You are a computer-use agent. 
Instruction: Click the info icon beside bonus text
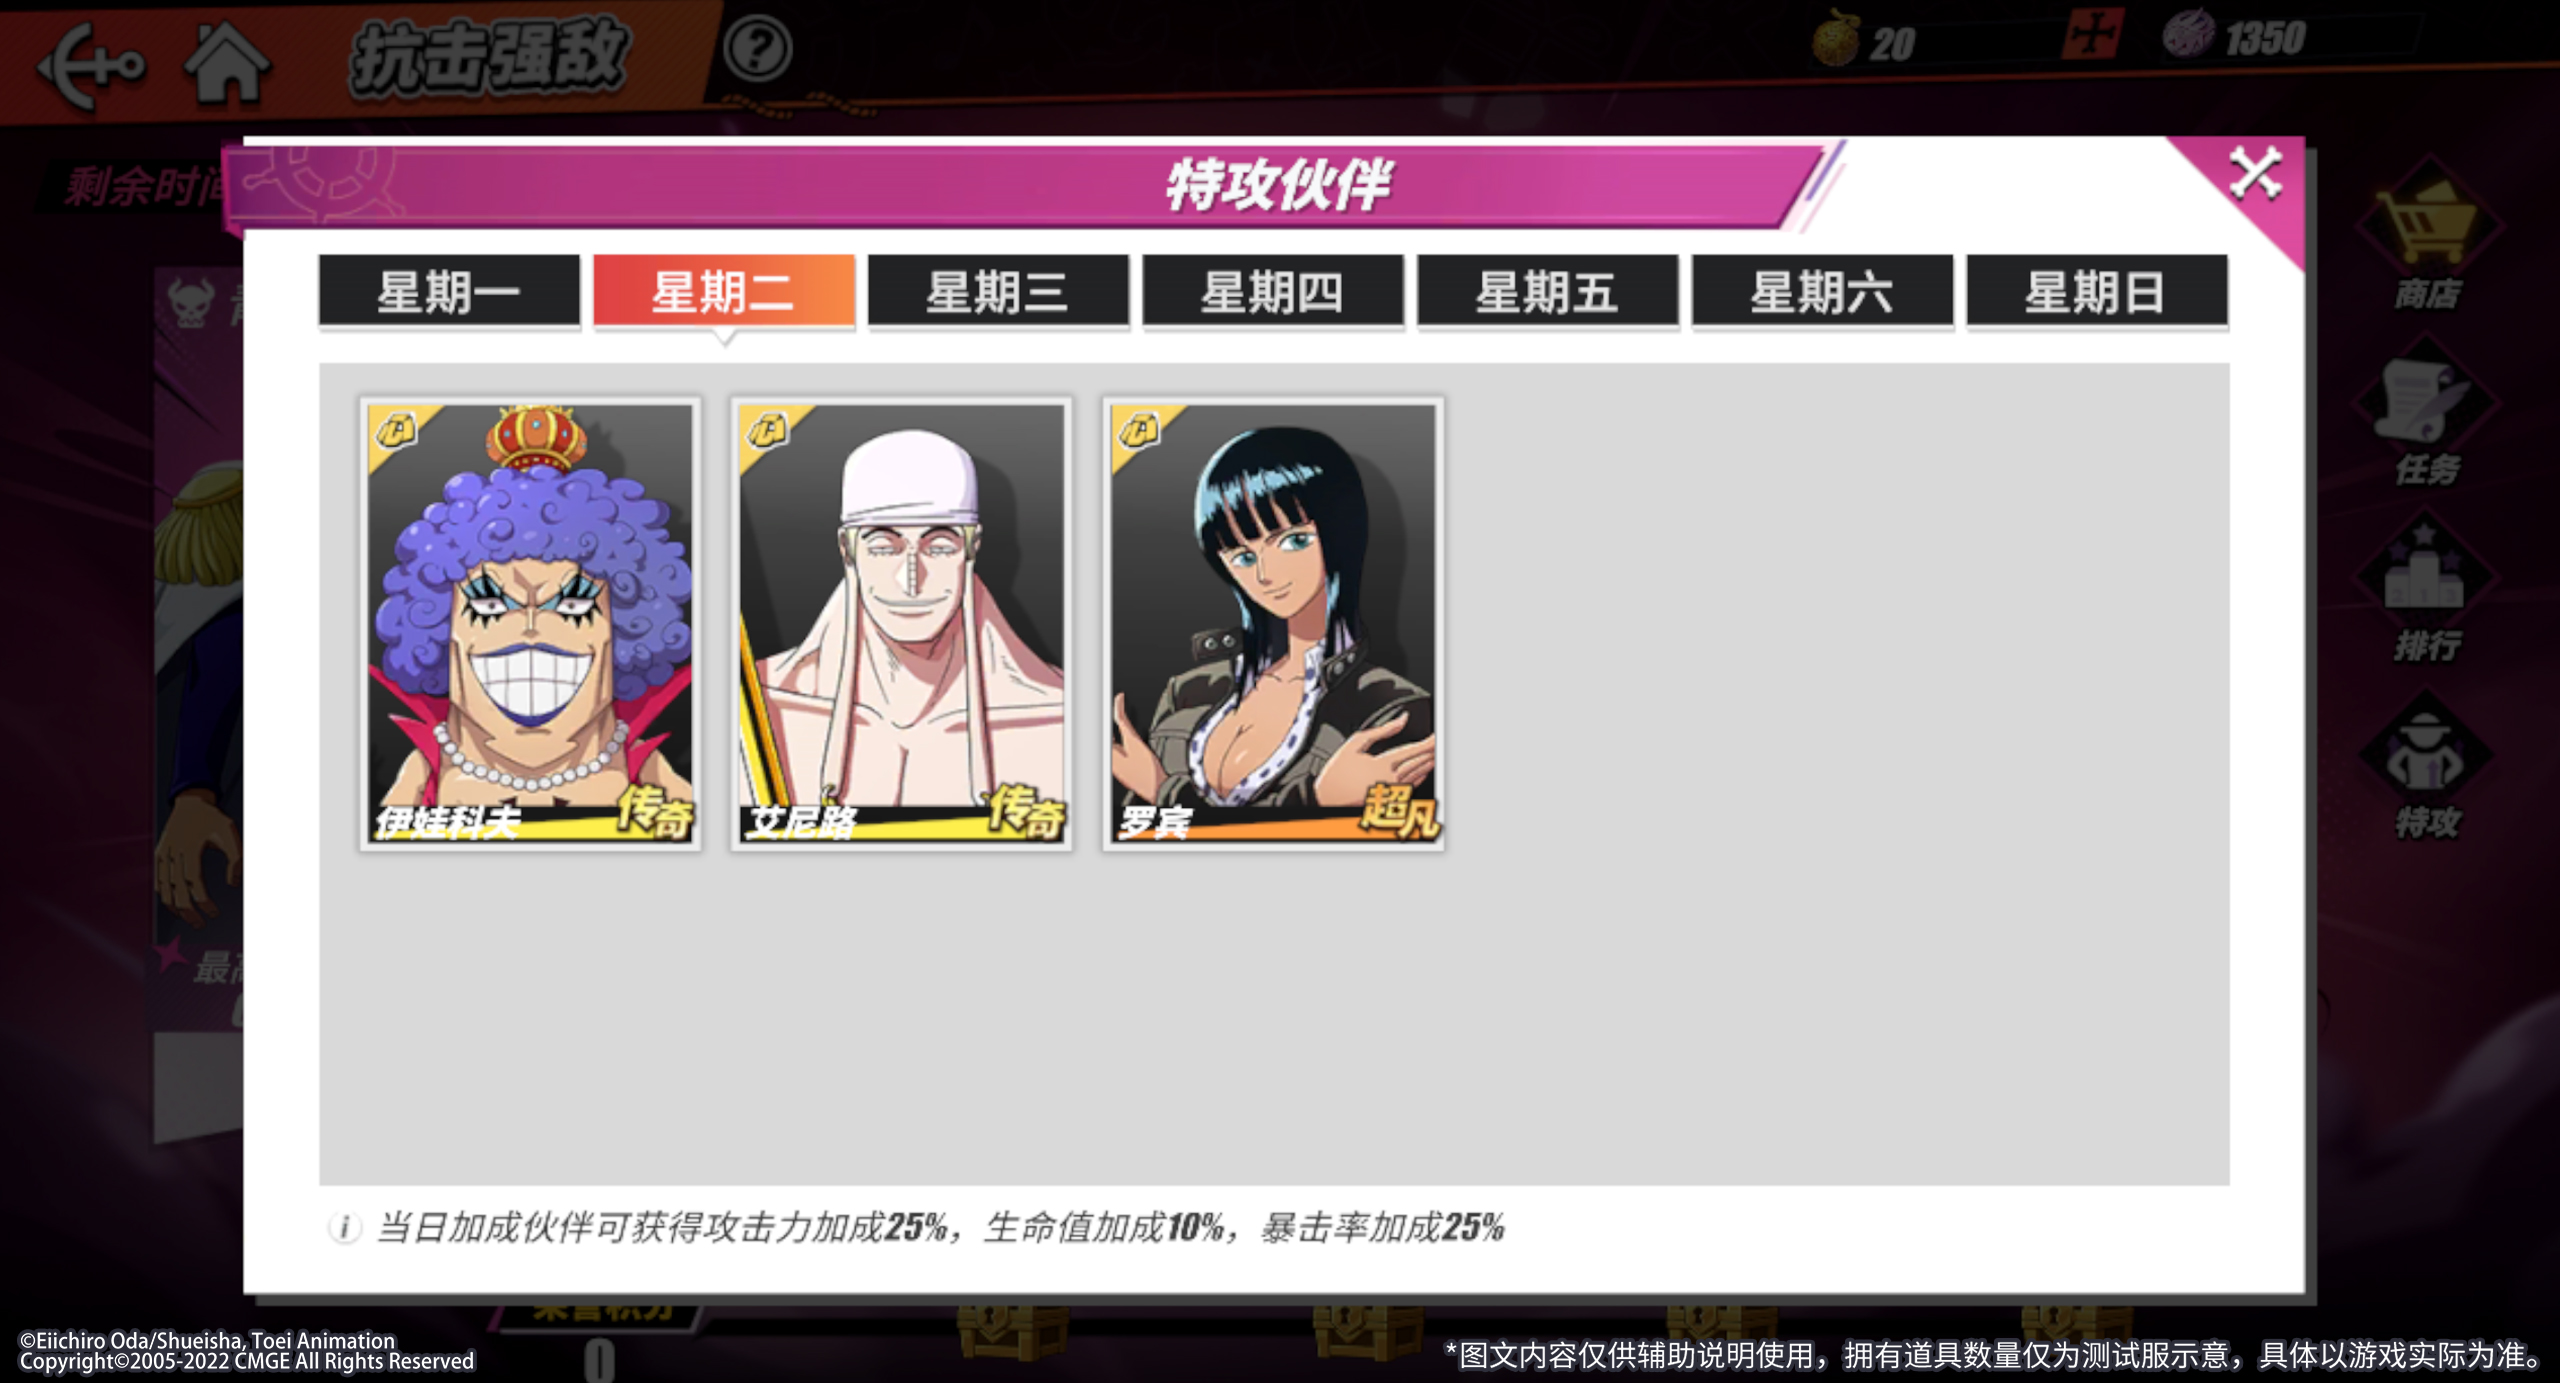tap(344, 1227)
